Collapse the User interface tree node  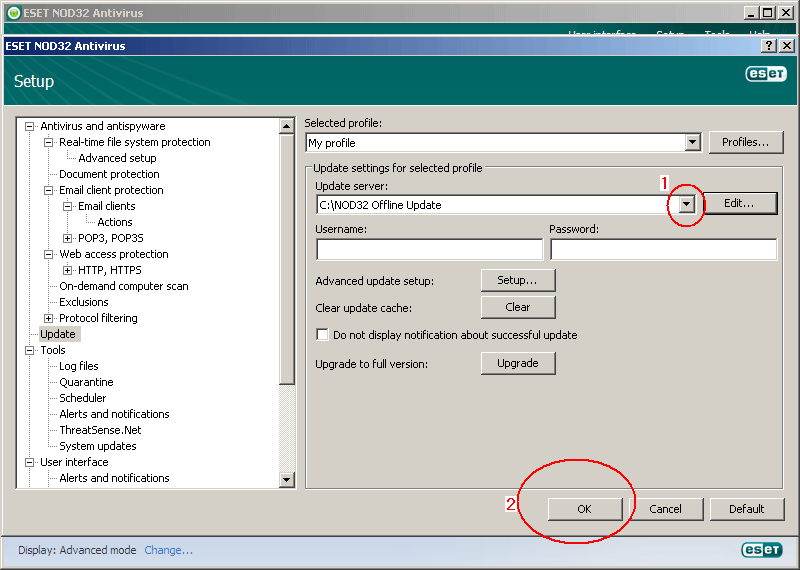pyautogui.click(x=30, y=462)
